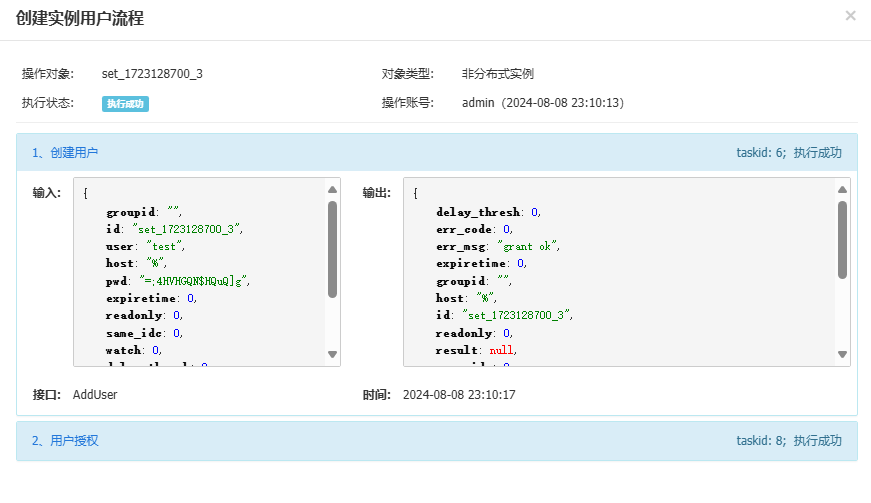
Task: Click the 2024-08-08 23:10:17 time value
Action: point(459,395)
